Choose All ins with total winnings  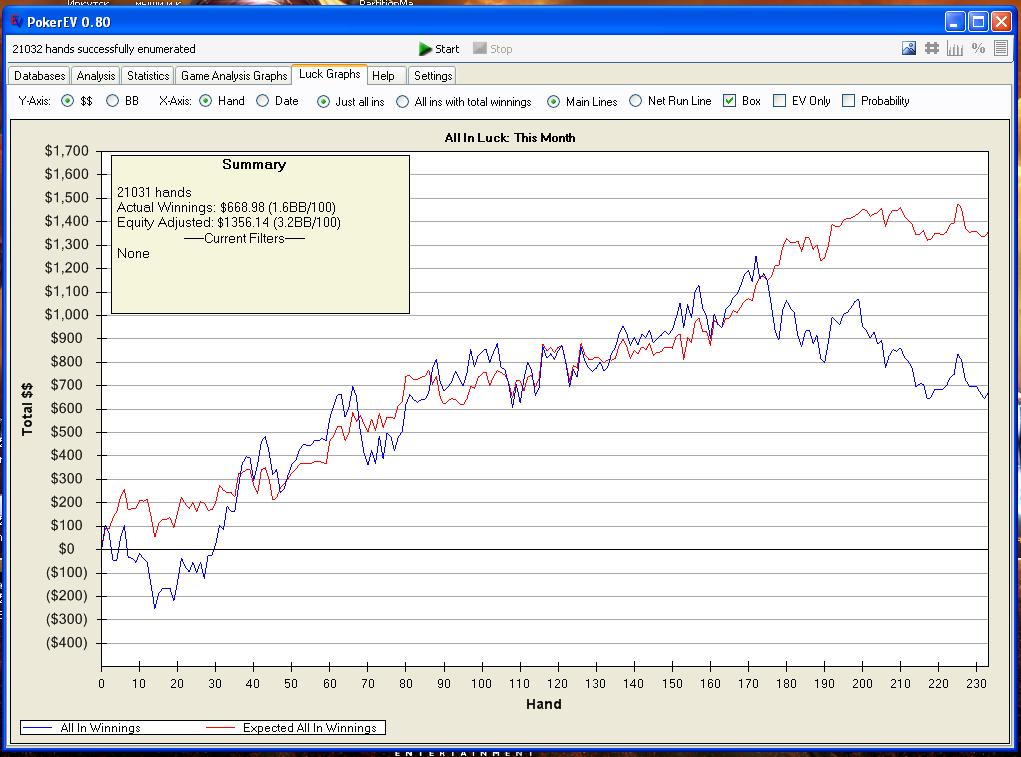point(403,101)
